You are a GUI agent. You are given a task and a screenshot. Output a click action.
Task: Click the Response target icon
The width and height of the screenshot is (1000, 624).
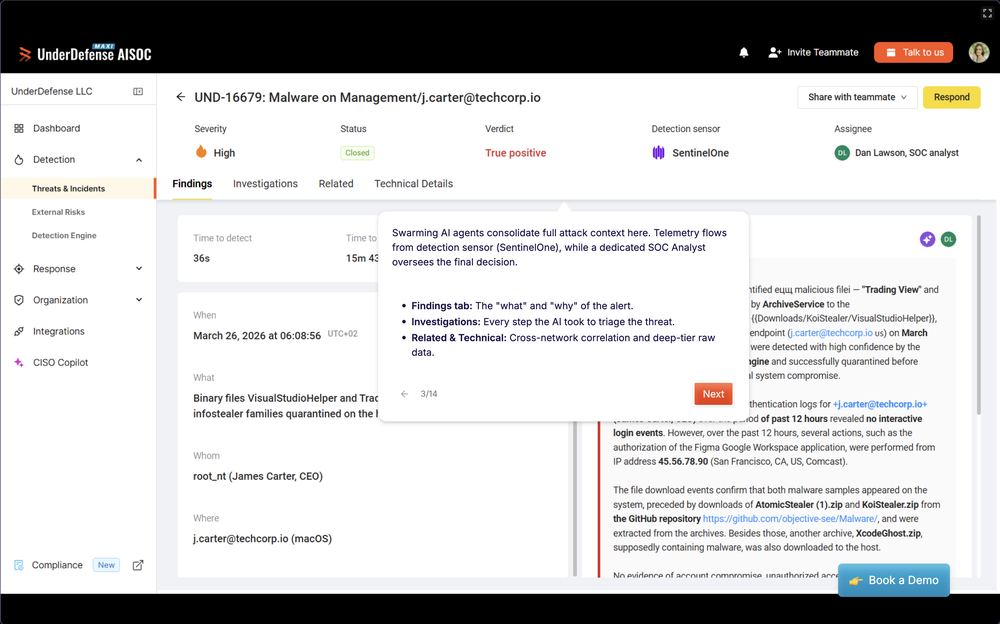[18, 269]
